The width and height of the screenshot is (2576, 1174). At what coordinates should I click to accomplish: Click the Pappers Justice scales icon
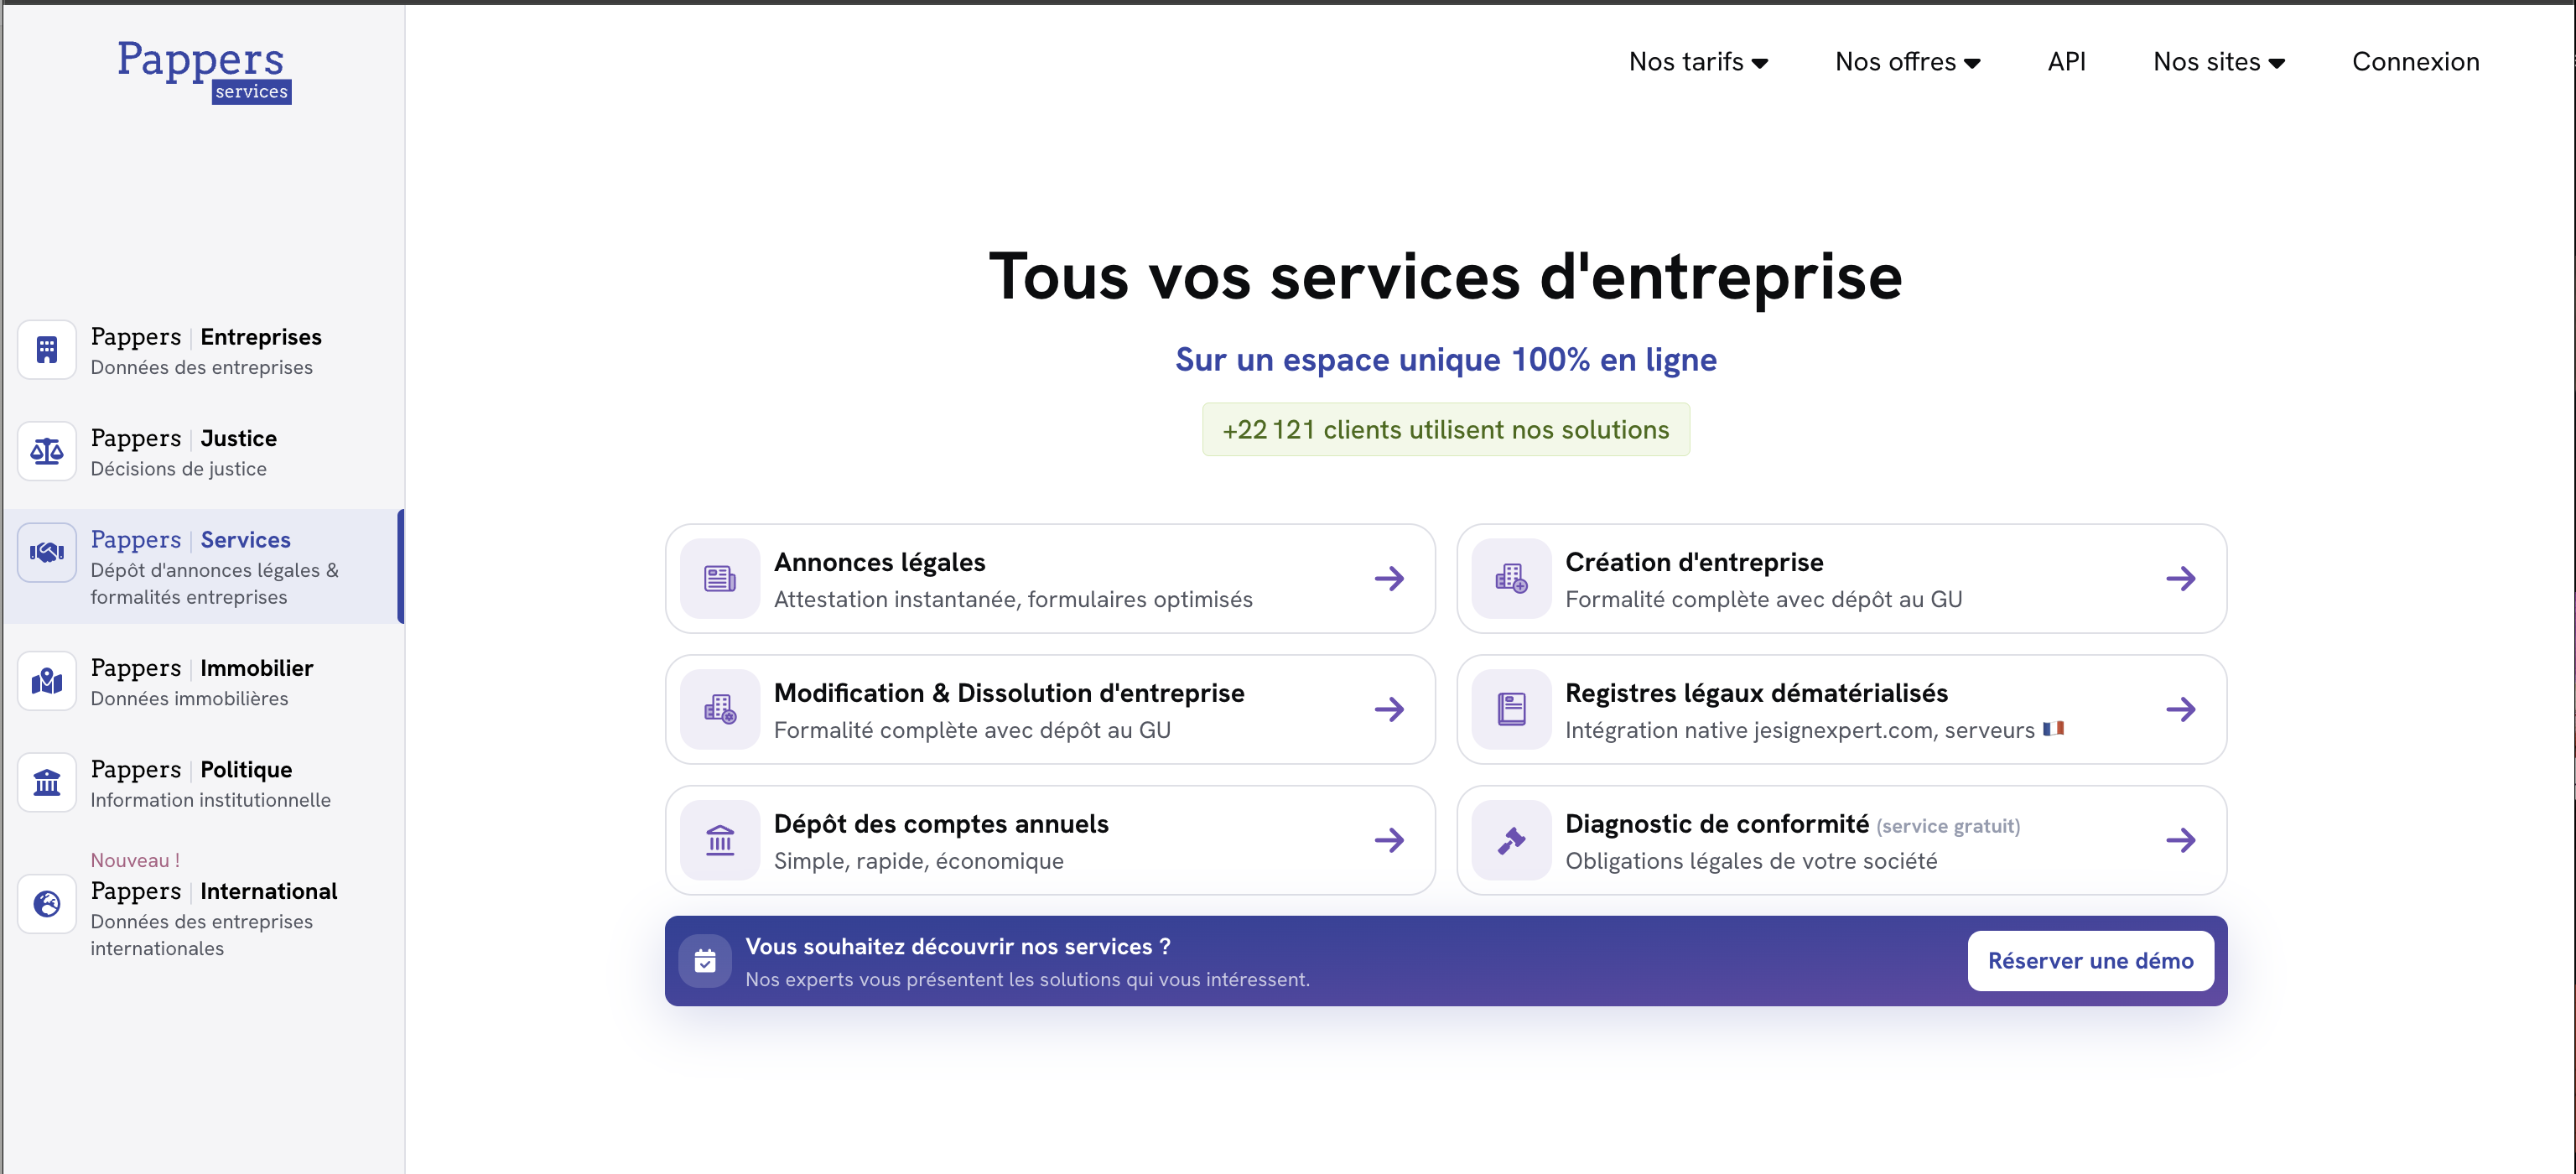coord(47,452)
